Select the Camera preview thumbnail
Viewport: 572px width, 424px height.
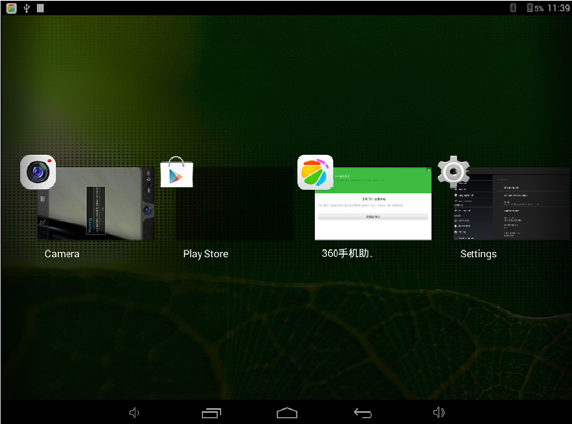[96, 204]
